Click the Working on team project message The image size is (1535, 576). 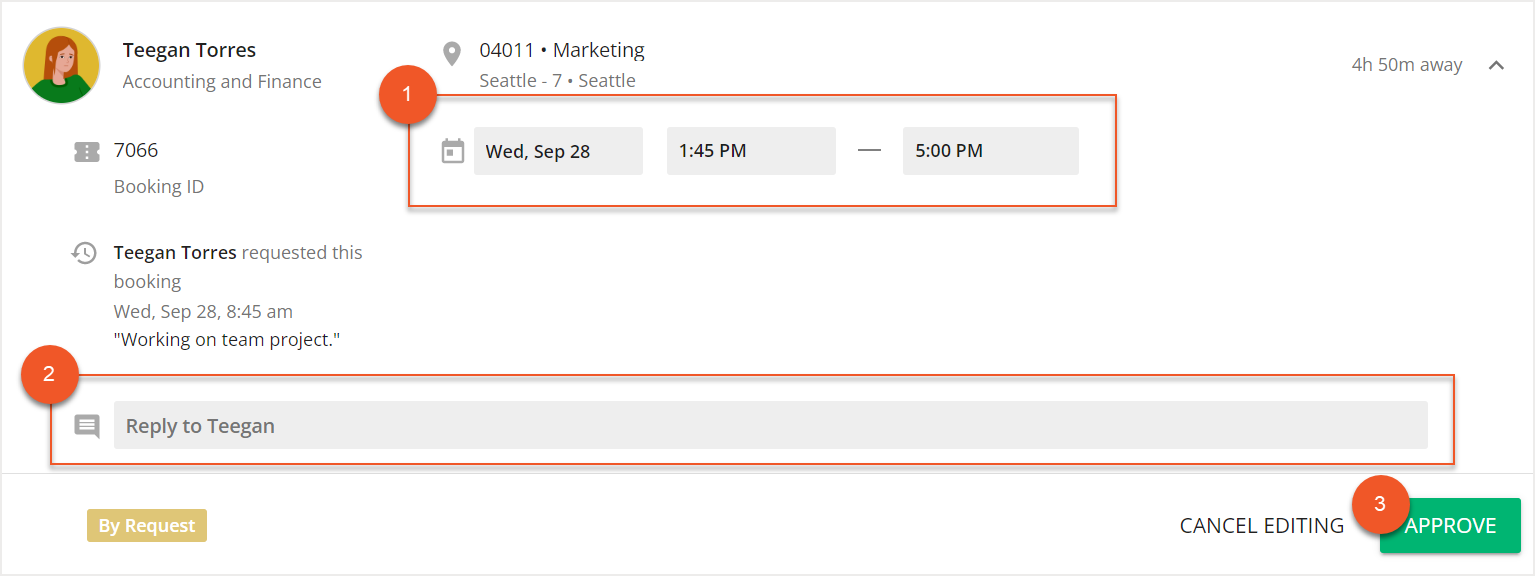coord(228,340)
